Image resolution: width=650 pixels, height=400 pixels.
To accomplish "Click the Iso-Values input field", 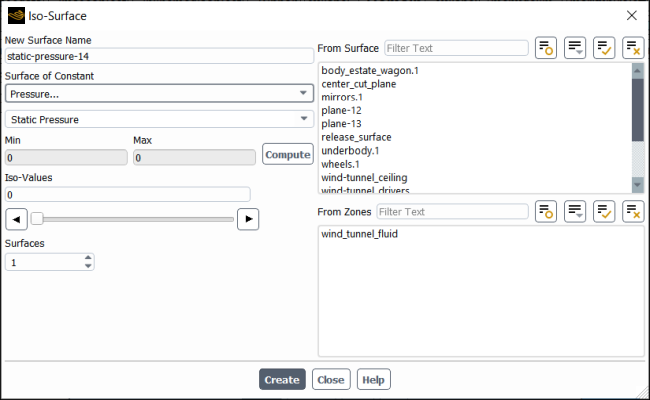I will coord(128,194).
